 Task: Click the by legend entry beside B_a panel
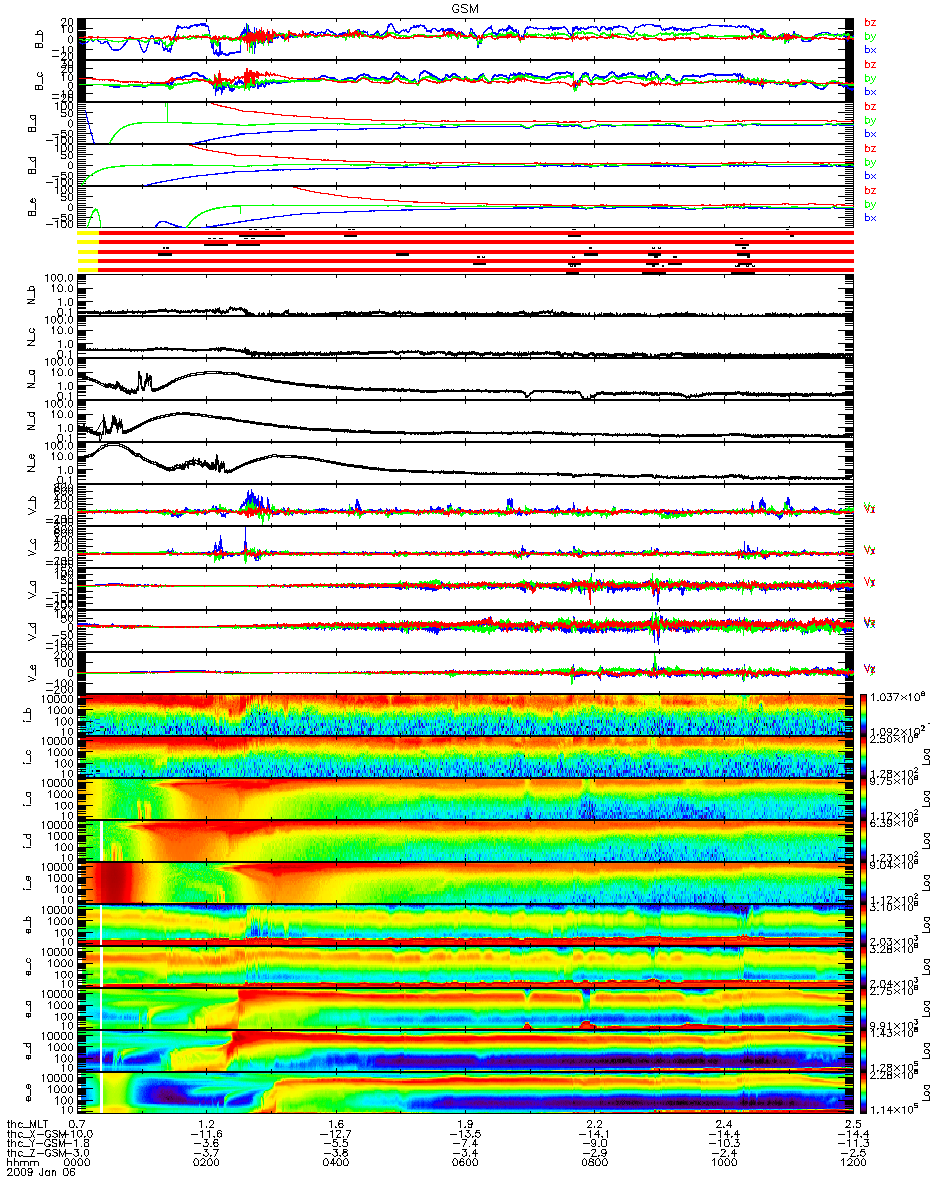pos(870,120)
